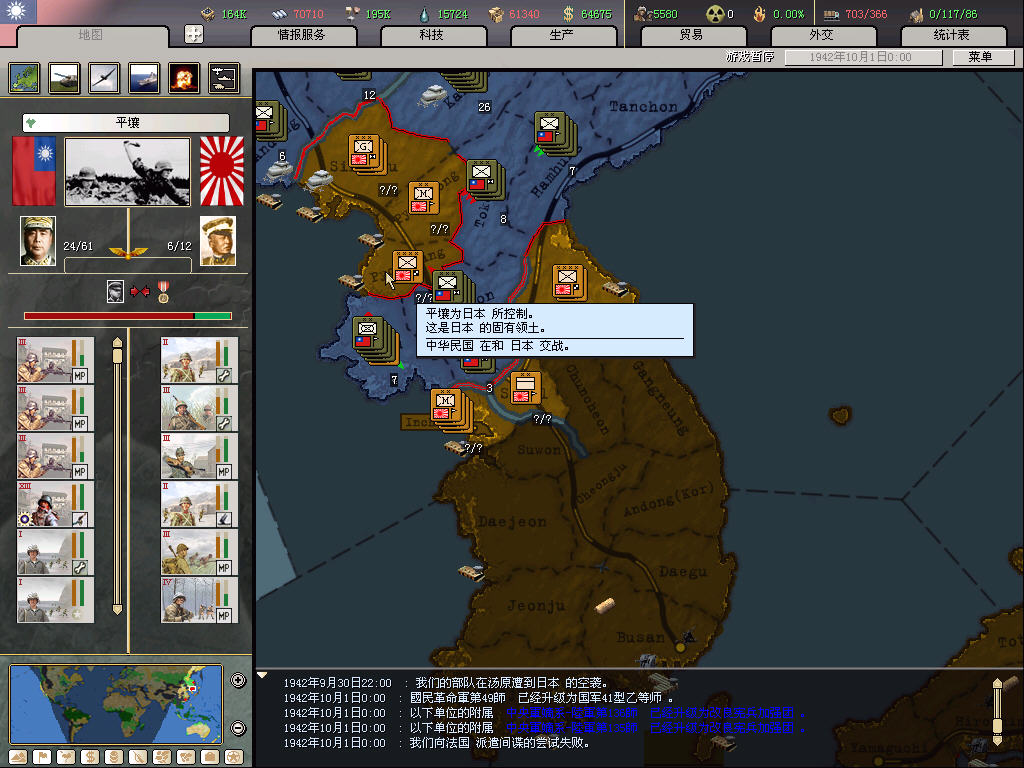Open the combined forces overview icon
The image size is (1024, 768).
coord(224,78)
